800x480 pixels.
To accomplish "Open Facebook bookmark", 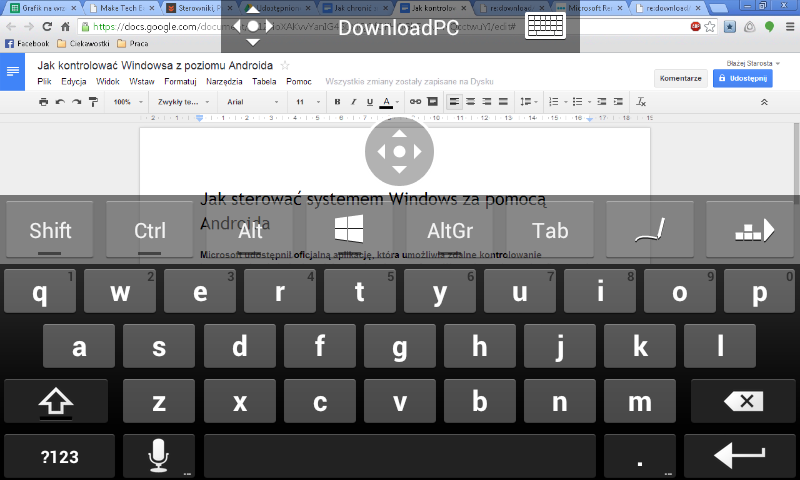I will coord(28,43).
